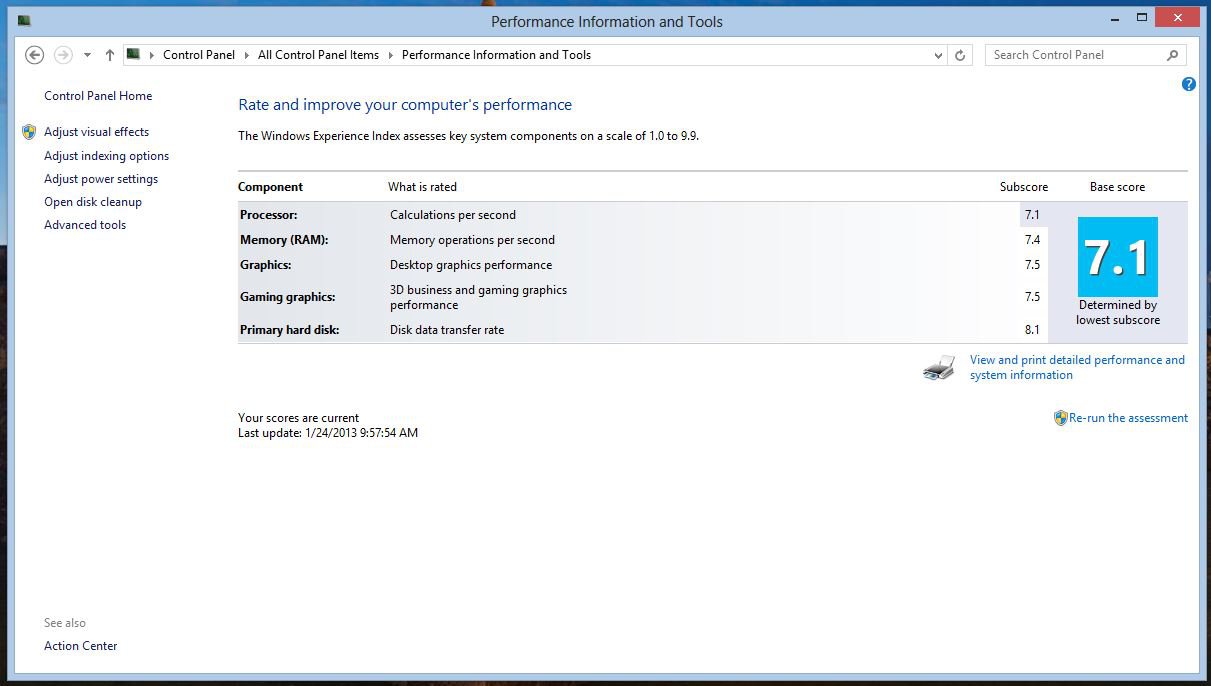Select the Processor: row label
Image resolution: width=1211 pixels, height=686 pixels.
coord(268,215)
